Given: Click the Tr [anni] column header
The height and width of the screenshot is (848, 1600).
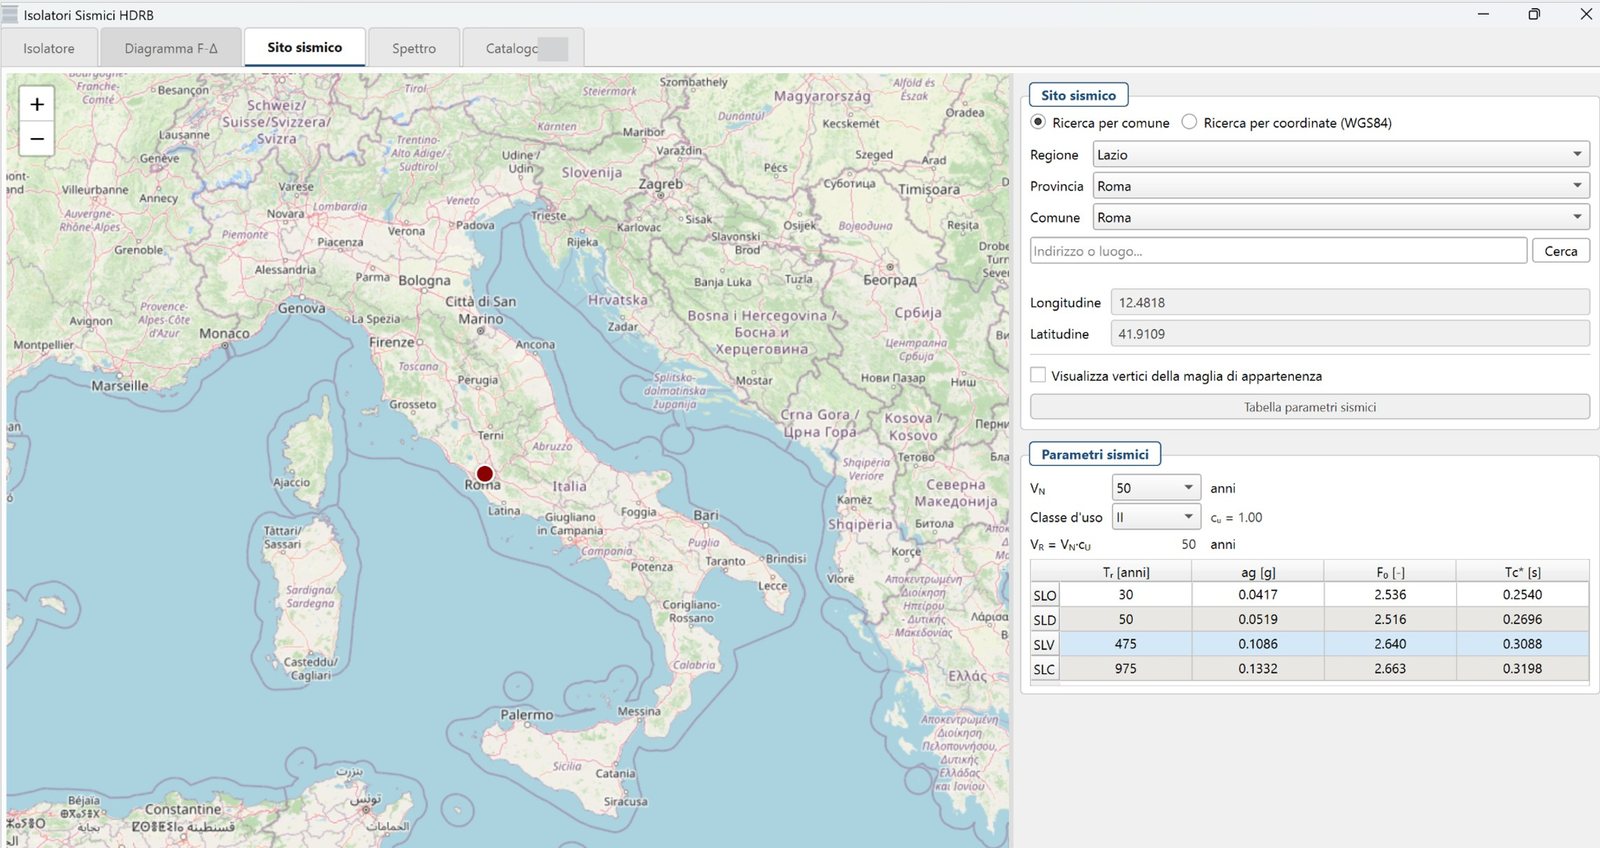Looking at the screenshot, I should pos(1126,572).
